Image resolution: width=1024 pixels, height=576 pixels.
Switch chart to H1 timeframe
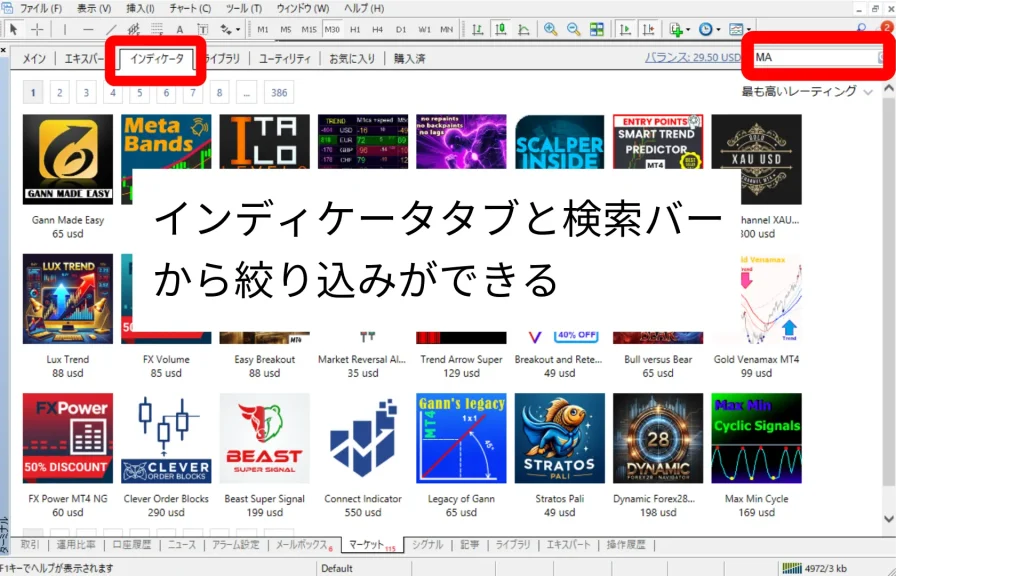355,29
